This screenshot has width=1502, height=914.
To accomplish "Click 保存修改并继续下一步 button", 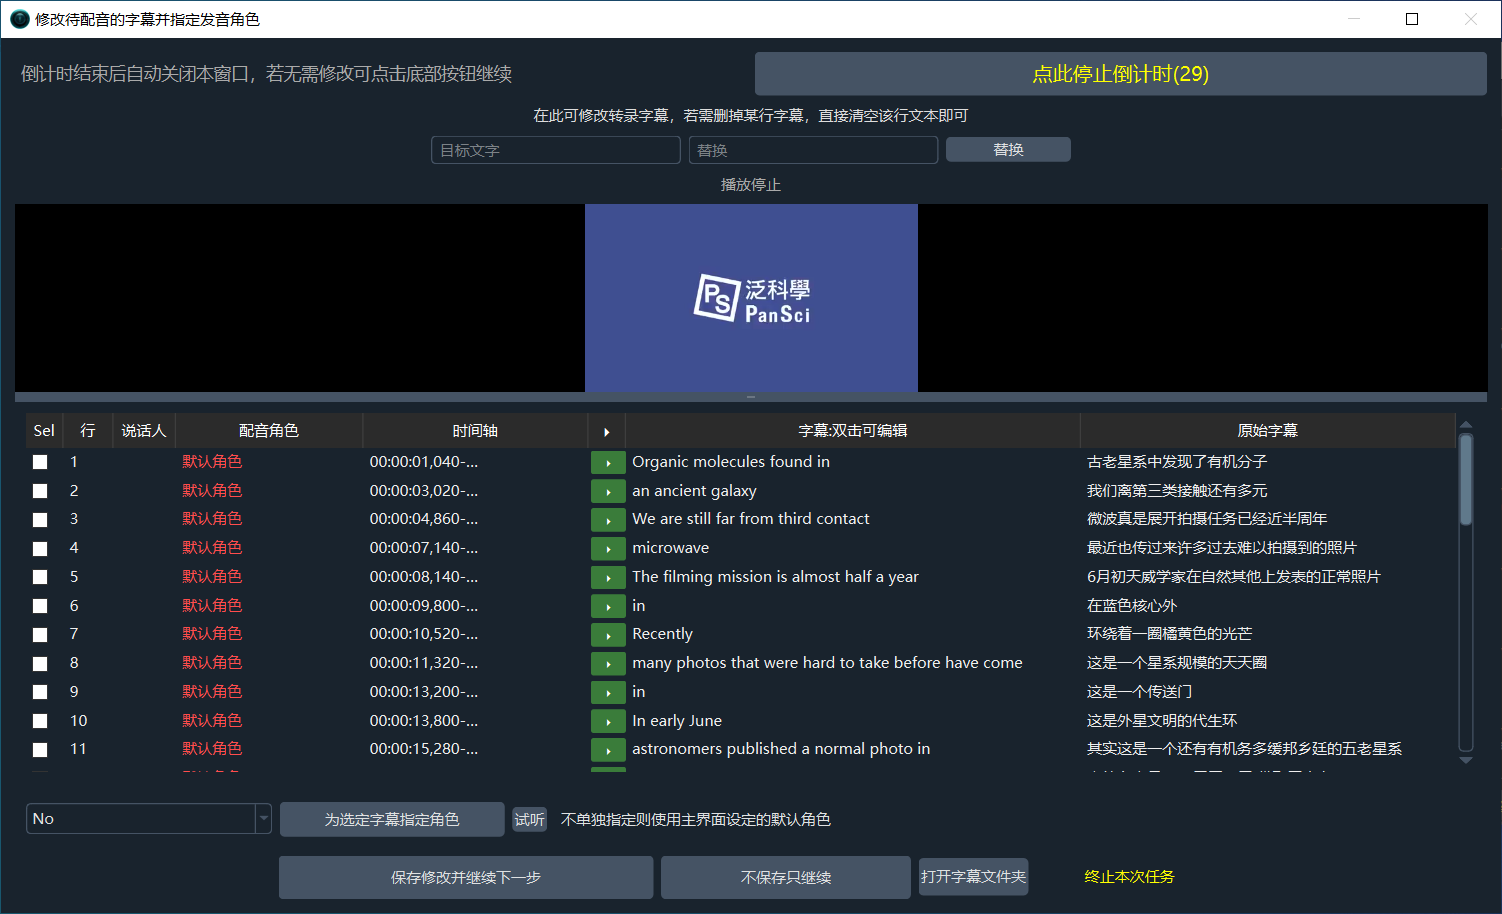I will 466,878.
